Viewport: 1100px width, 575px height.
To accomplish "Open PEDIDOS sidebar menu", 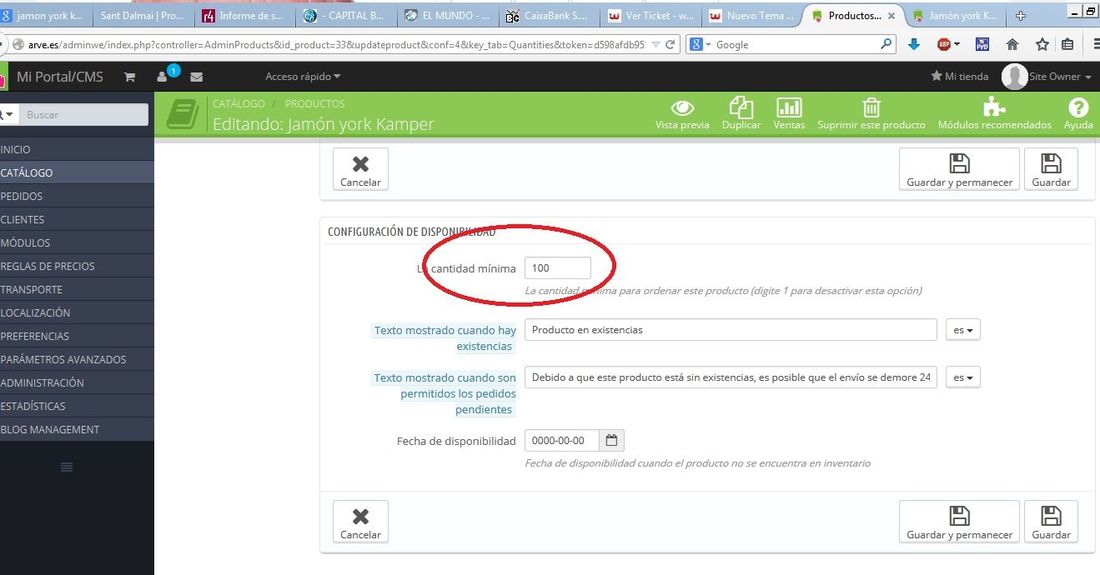I will click(x=76, y=196).
